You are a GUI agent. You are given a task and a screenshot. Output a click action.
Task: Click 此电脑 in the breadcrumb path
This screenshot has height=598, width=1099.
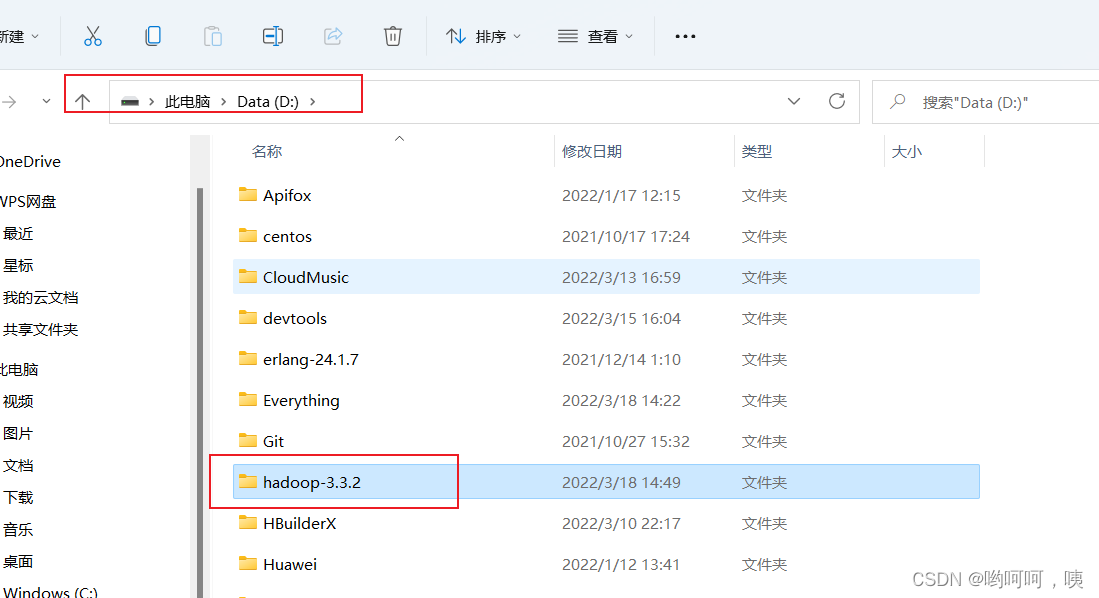[186, 101]
